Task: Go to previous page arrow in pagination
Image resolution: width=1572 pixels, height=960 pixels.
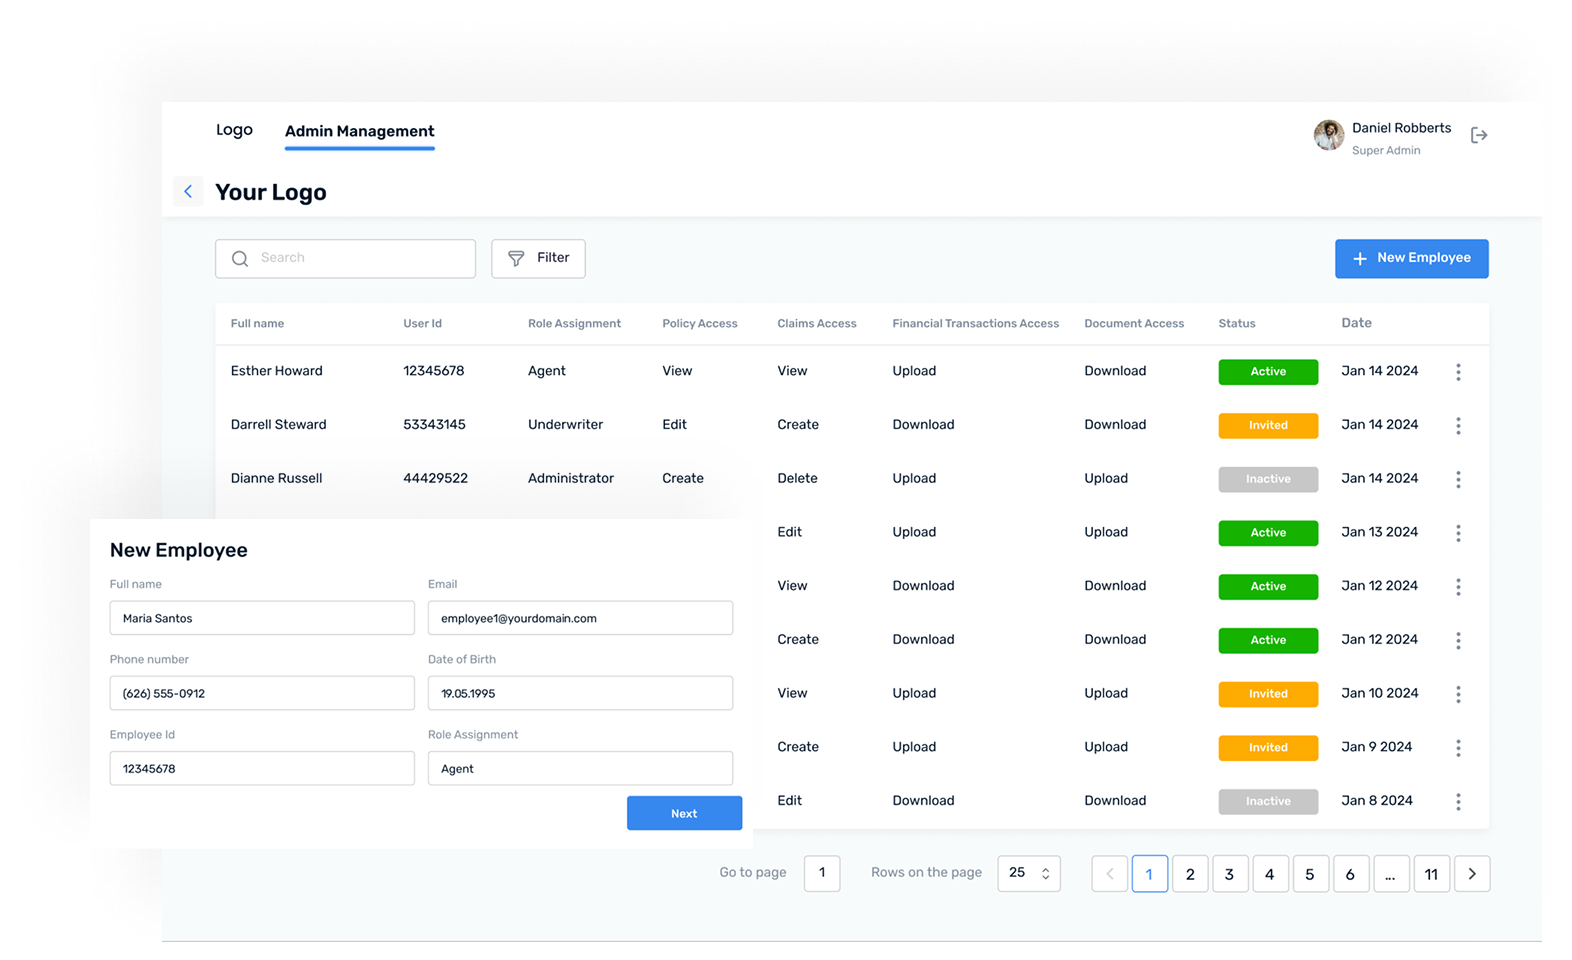Action: click(x=1109, y=874)
